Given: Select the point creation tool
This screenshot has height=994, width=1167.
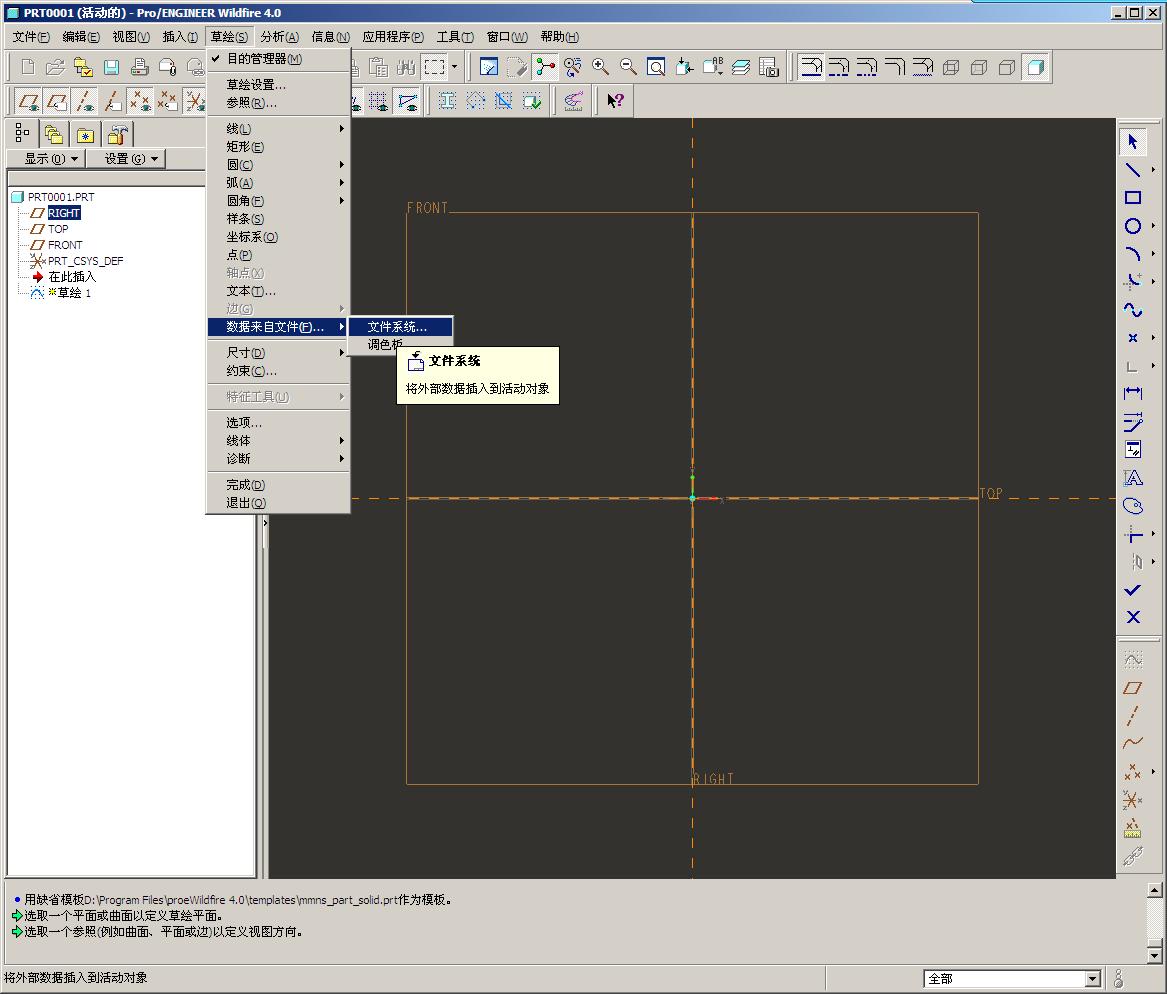Looking at the screenshot, I should pyautogui.click(x=1133, y=338).
